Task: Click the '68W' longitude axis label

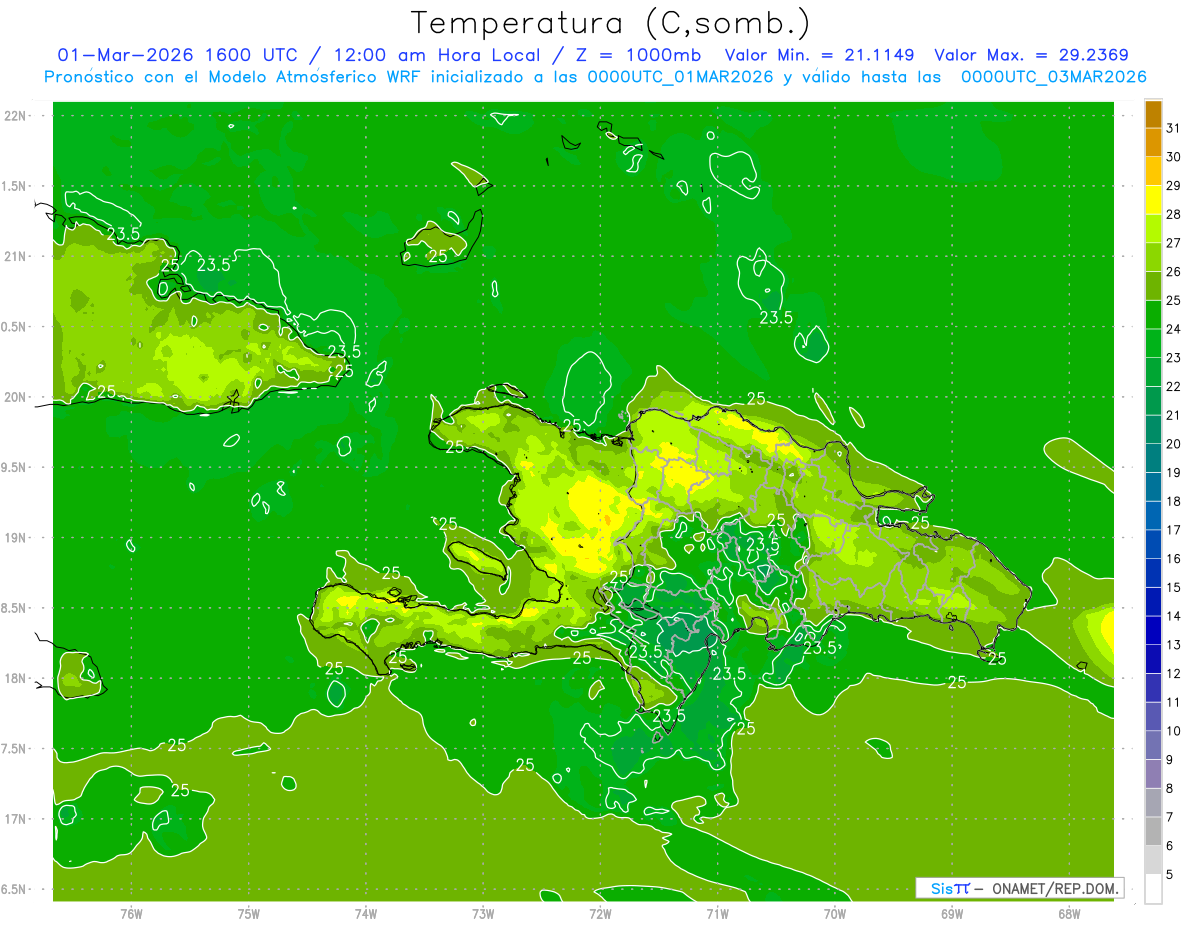Action: pyautogui.click(x=1069, y=914)
